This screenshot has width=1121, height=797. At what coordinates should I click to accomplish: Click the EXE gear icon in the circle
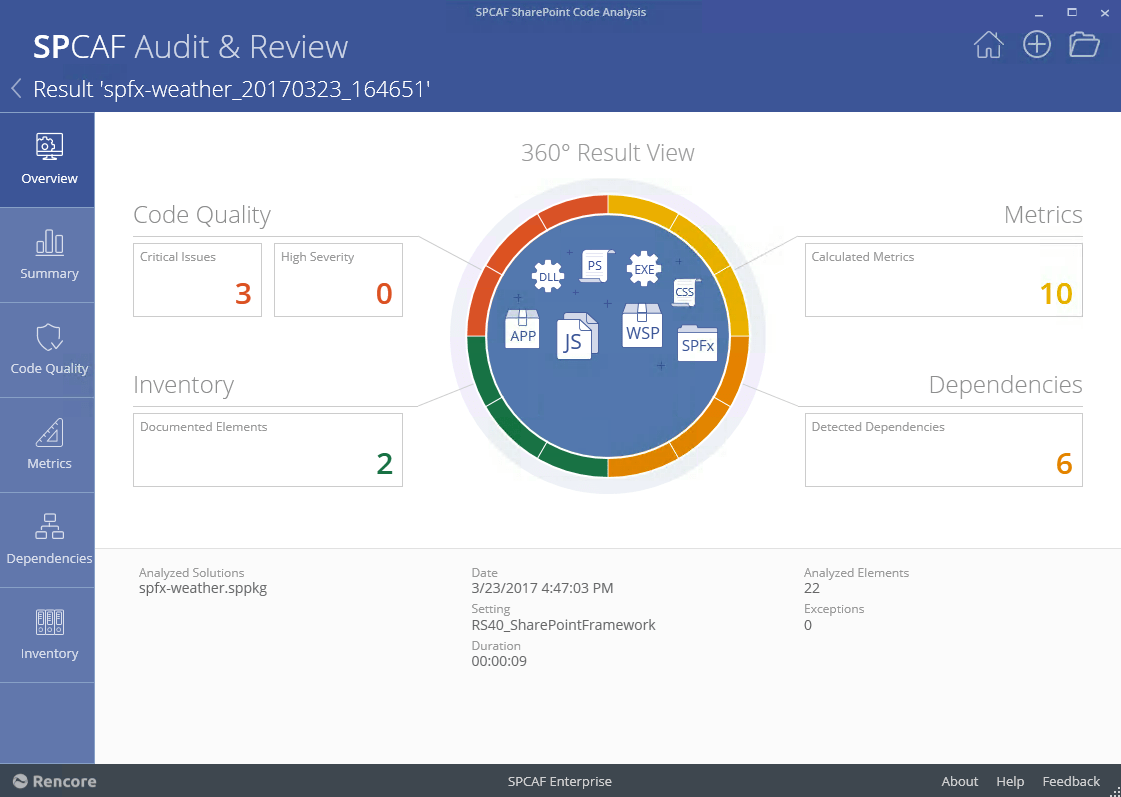643,269
